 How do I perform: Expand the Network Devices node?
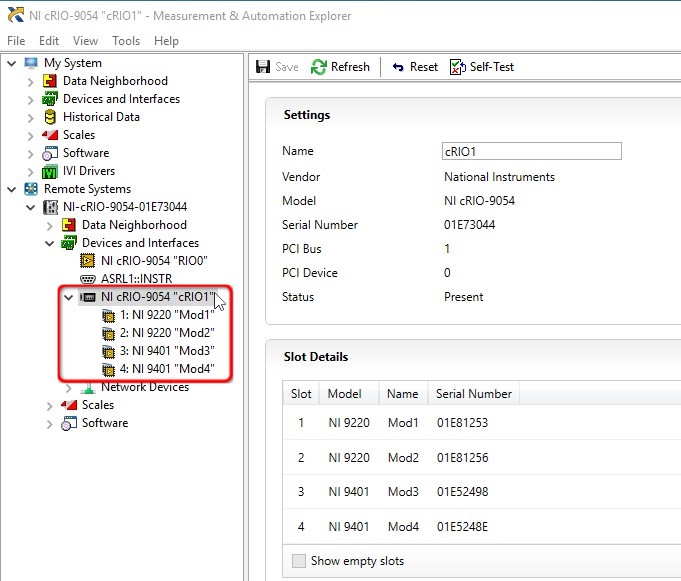click(68, 388)
